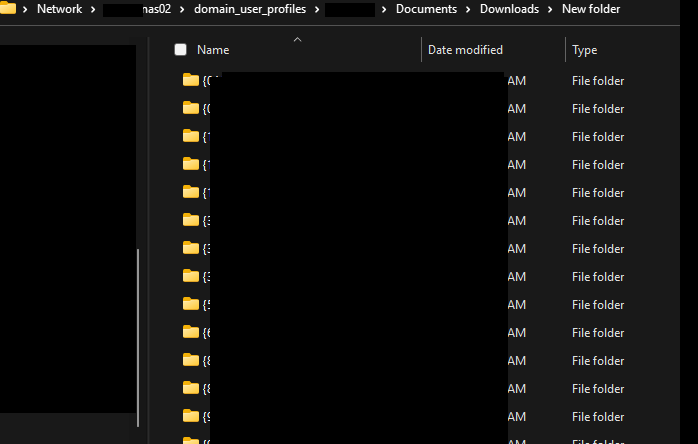Go to domain_user_profiles in the address path
Viewport: 698px width, 444px height.
[x=249, y=9]
